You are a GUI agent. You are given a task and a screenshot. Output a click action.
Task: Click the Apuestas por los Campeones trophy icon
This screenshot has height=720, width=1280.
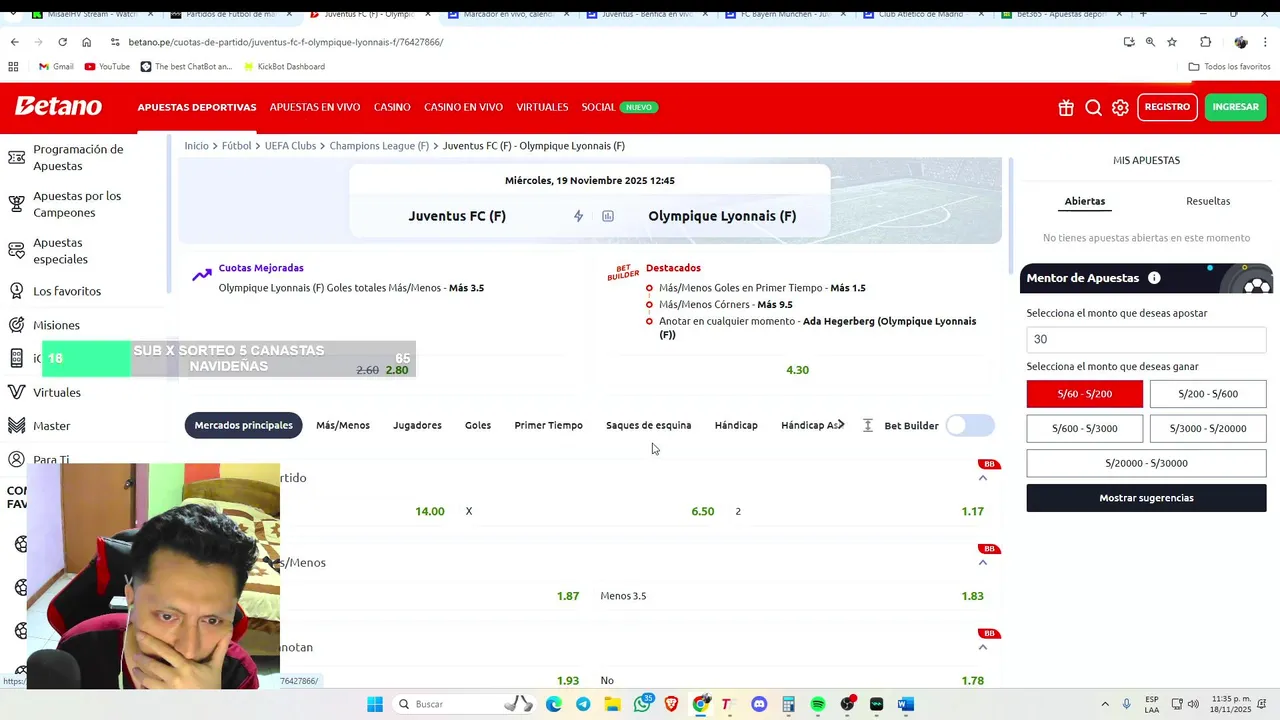tap(16, 204)
